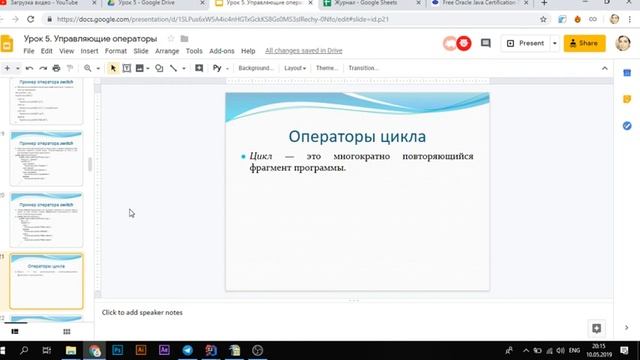Screen dimensions: 640x360
Task: Open the Insert menu
Action: [x=89, y=51]
